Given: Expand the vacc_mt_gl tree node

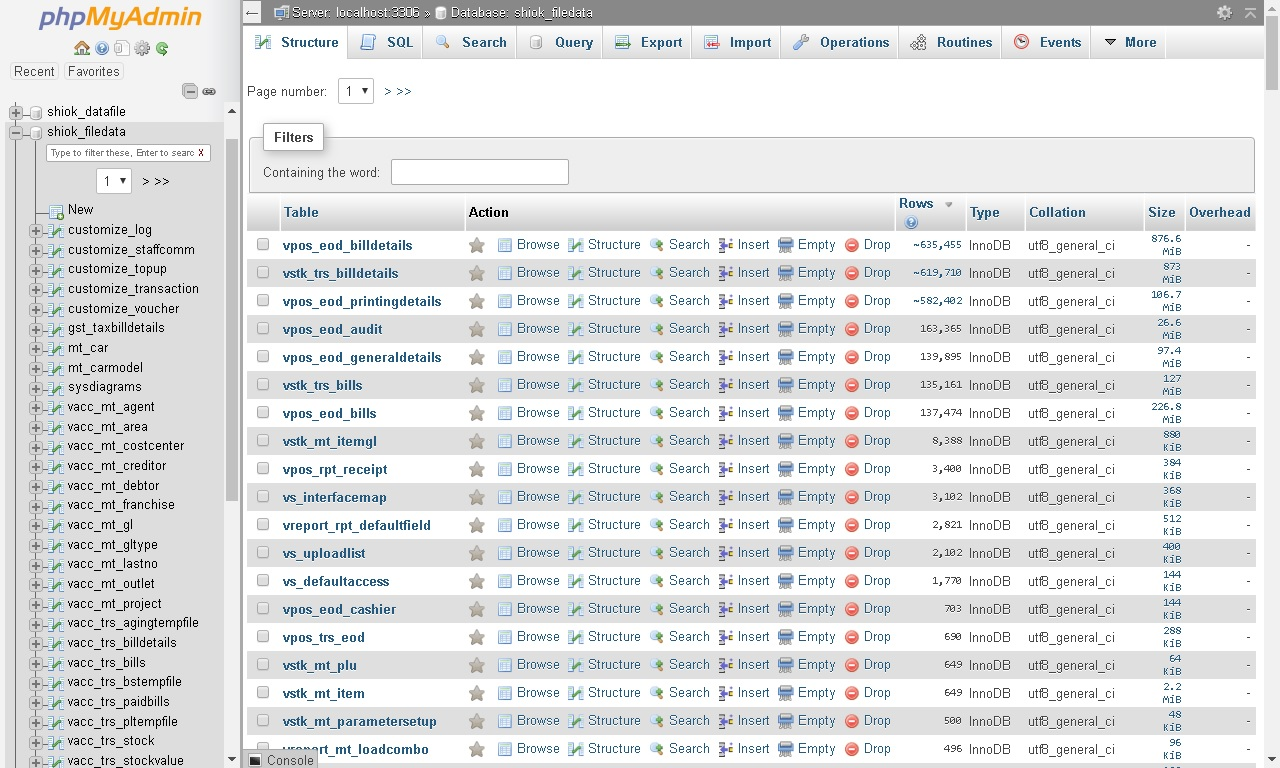Looking at the screenshot, I should pos(36,525).
